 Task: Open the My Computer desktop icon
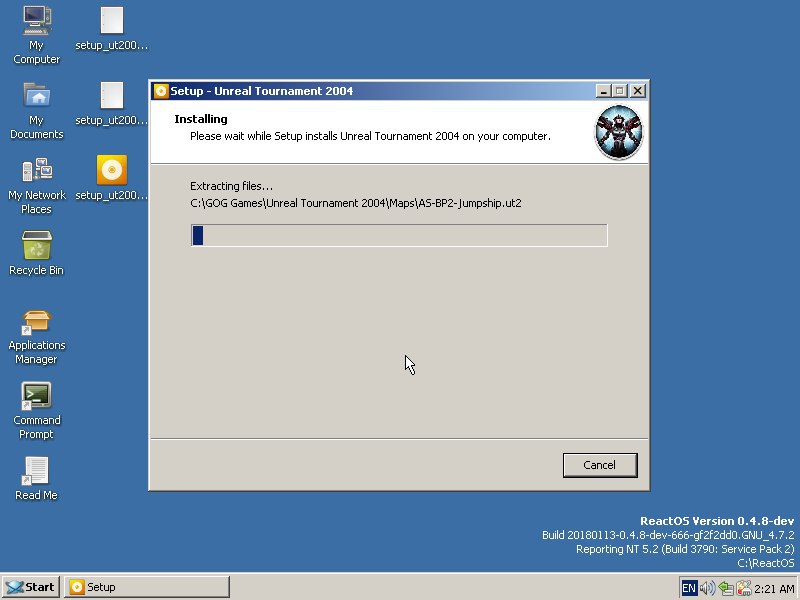(x=36, y=35)
